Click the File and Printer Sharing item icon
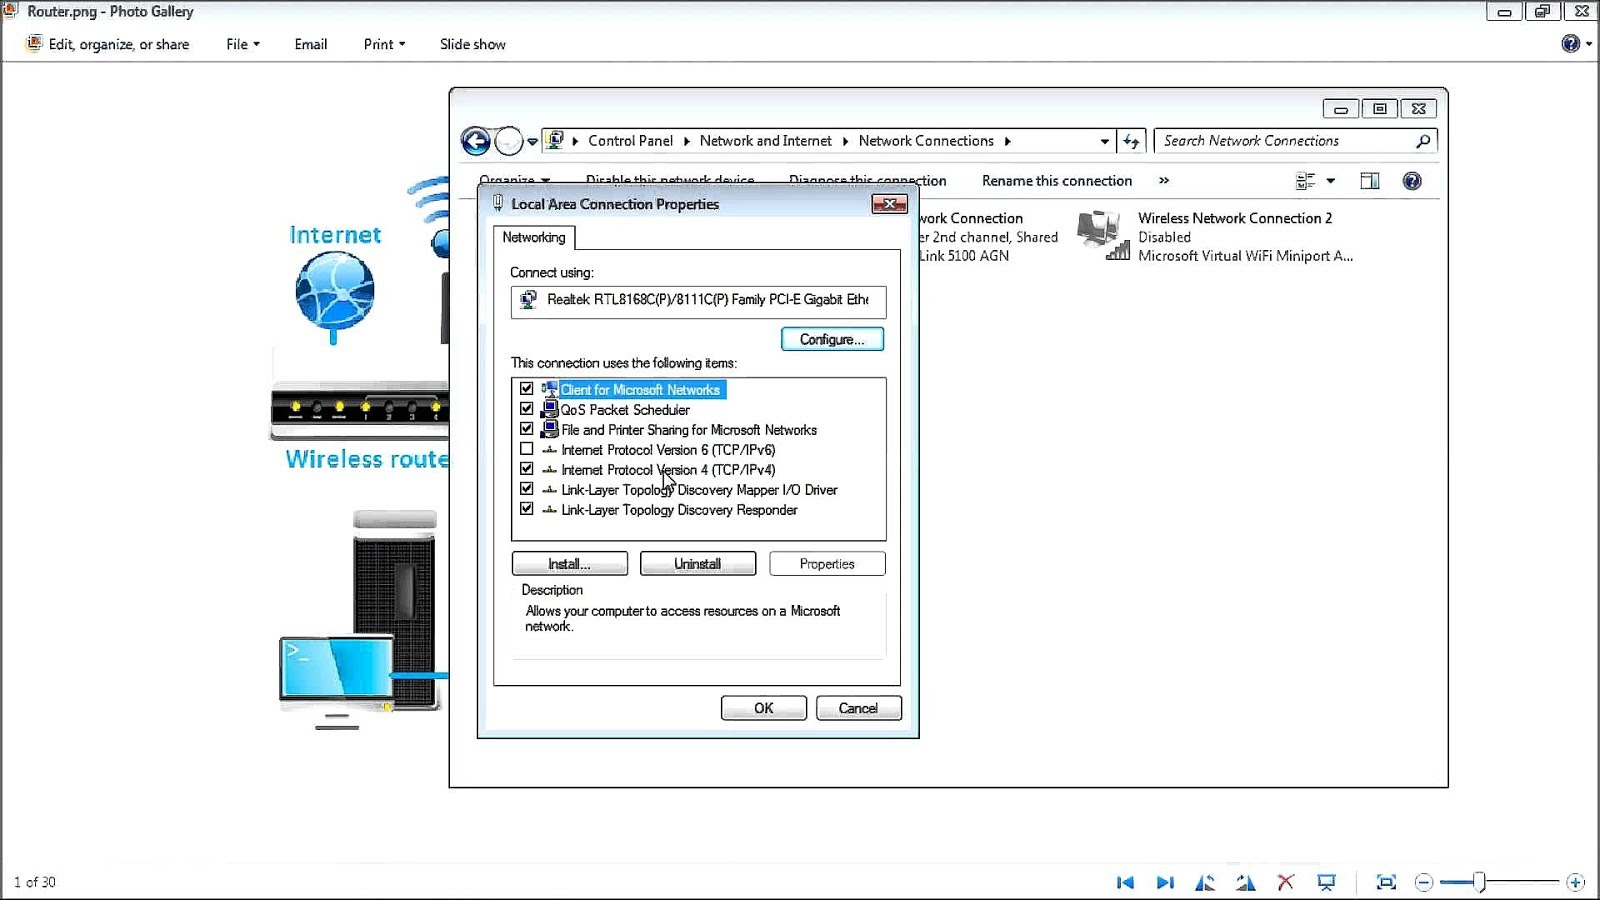The width and height of the screenshot is (1600, 900). [x=549, y=429]
